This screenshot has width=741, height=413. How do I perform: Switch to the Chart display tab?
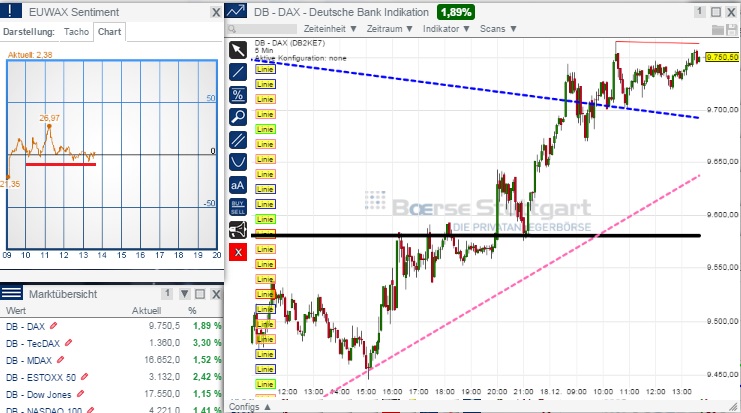(110, 32)
